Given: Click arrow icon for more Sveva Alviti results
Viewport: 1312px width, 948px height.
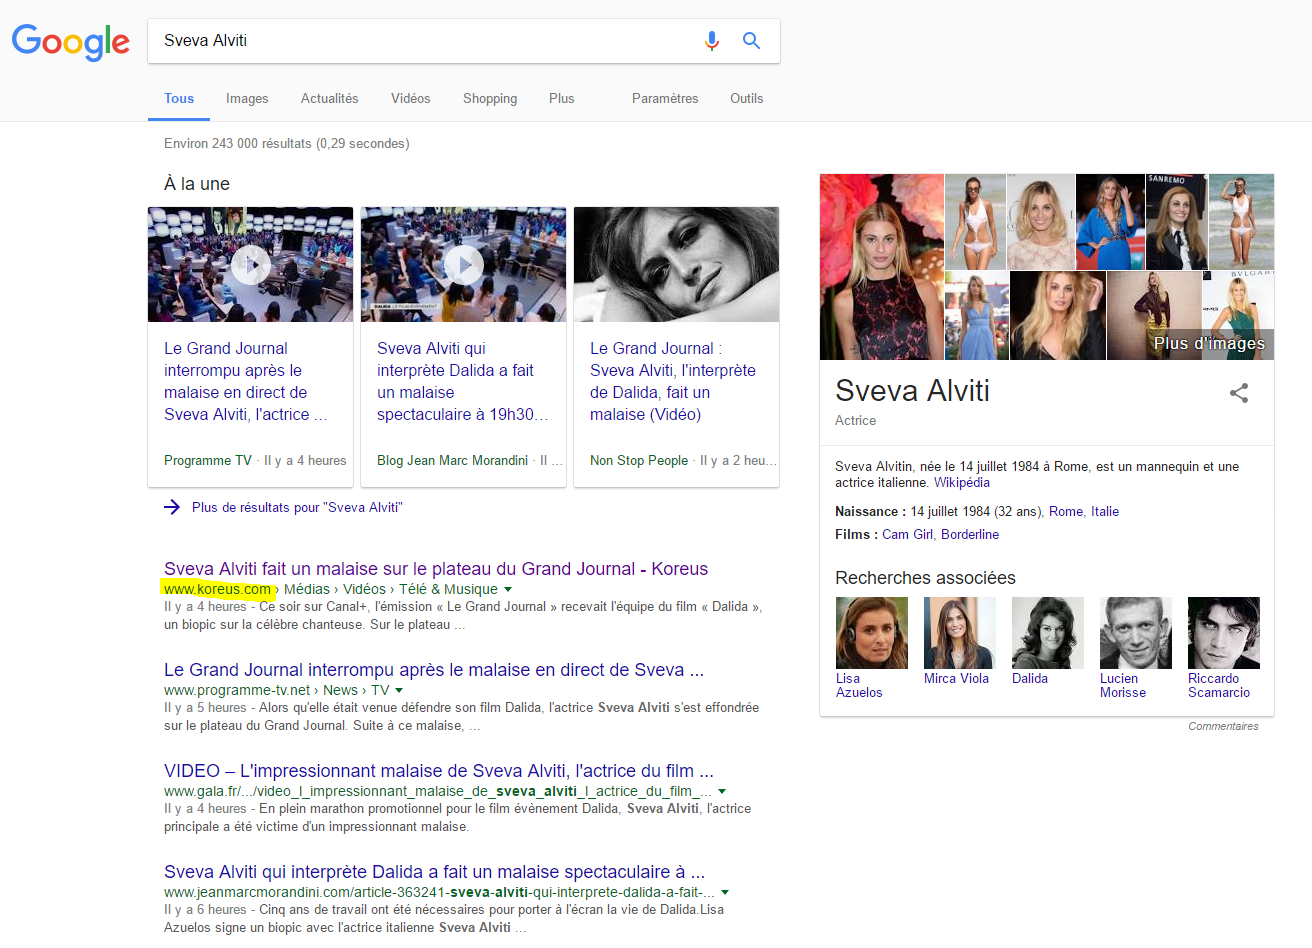Looking at the screenshot, I should tap(172, 507).
